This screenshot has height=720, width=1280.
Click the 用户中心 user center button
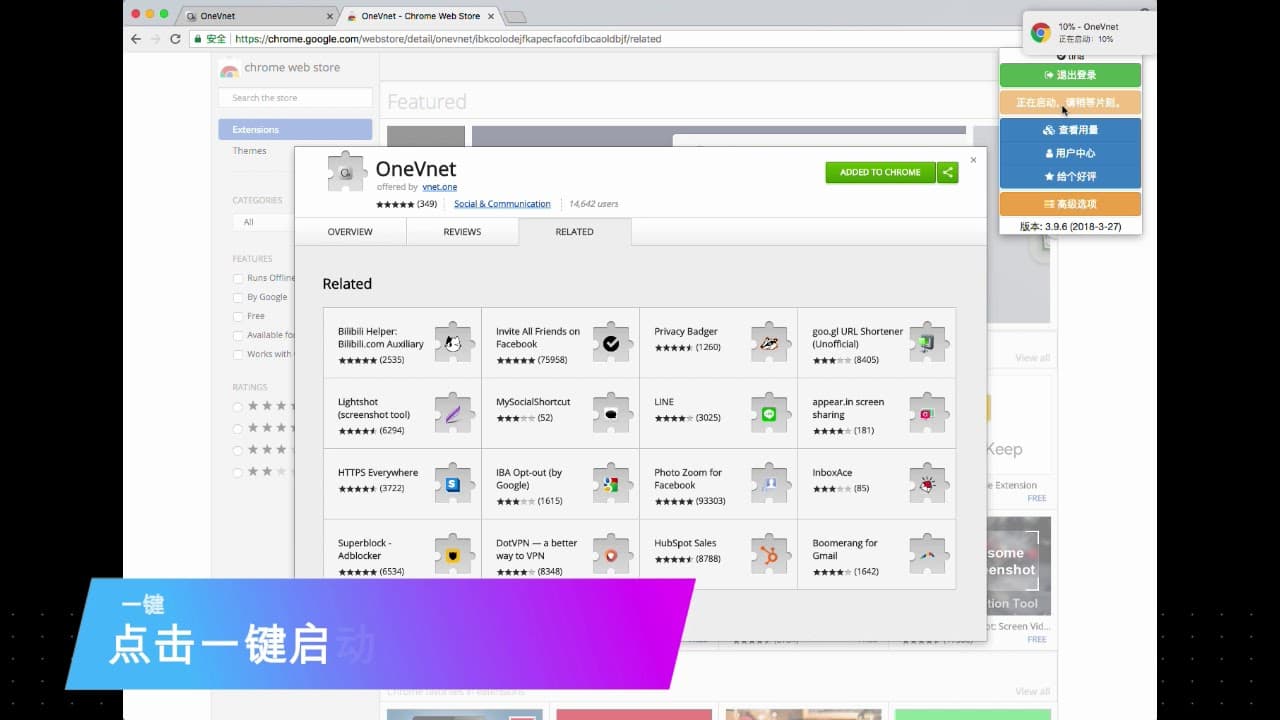point(1070,153)
